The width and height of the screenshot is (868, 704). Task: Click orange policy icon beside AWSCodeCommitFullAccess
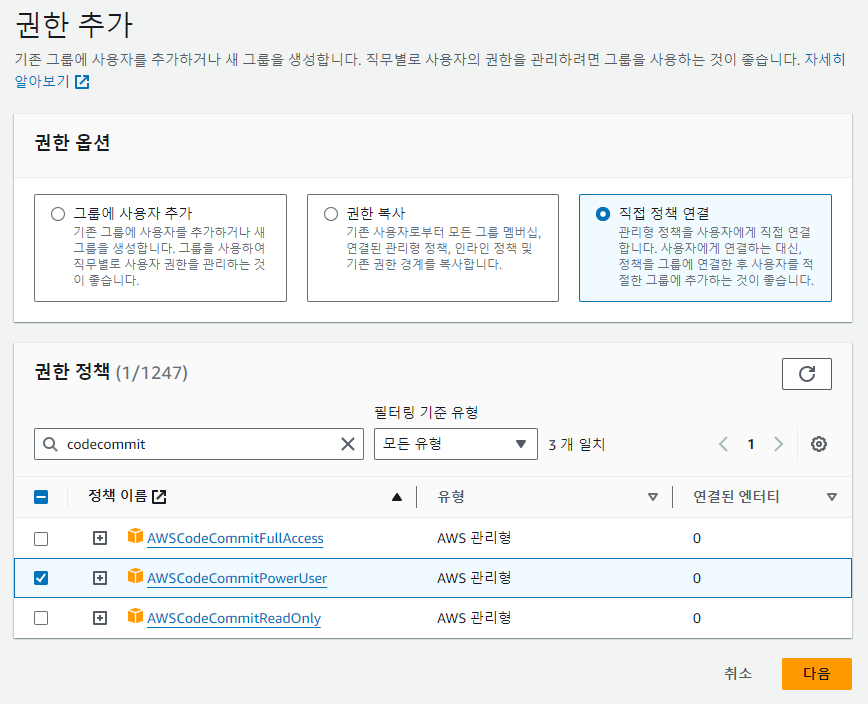click(135, 536)
